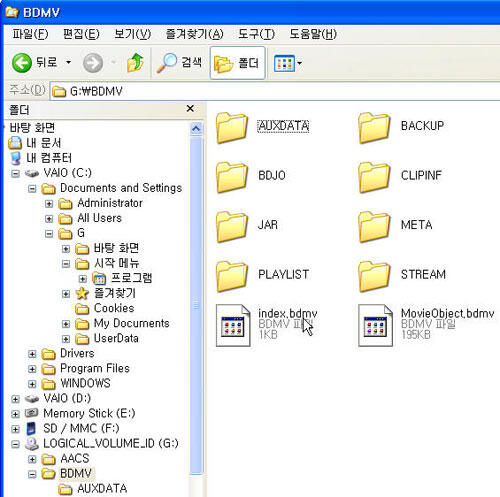Image resolution: width=500 pixels, height=497 pixels.
Task: Close the Folders side pane
Action: pyautogui.click(x=190, y=108)
